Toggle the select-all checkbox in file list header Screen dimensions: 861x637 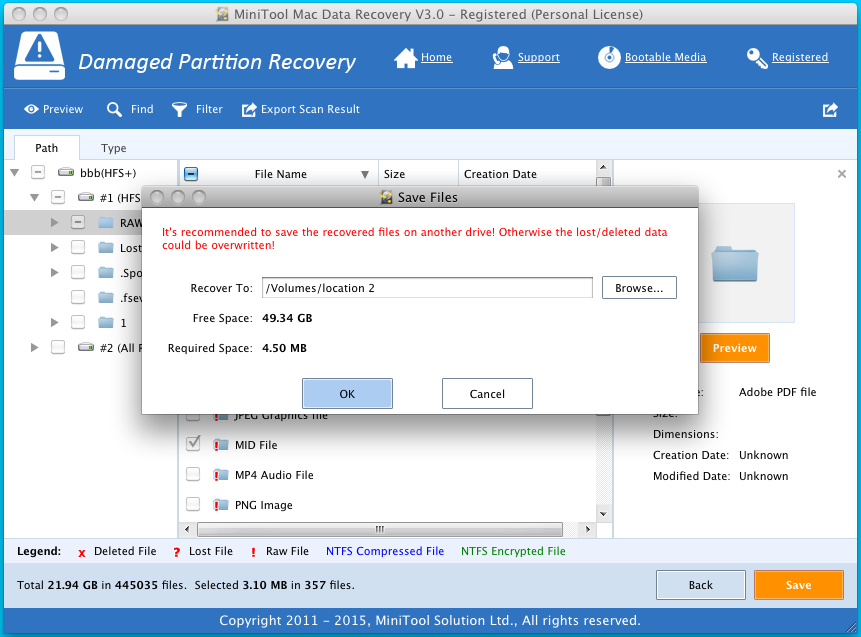point(191,174)
